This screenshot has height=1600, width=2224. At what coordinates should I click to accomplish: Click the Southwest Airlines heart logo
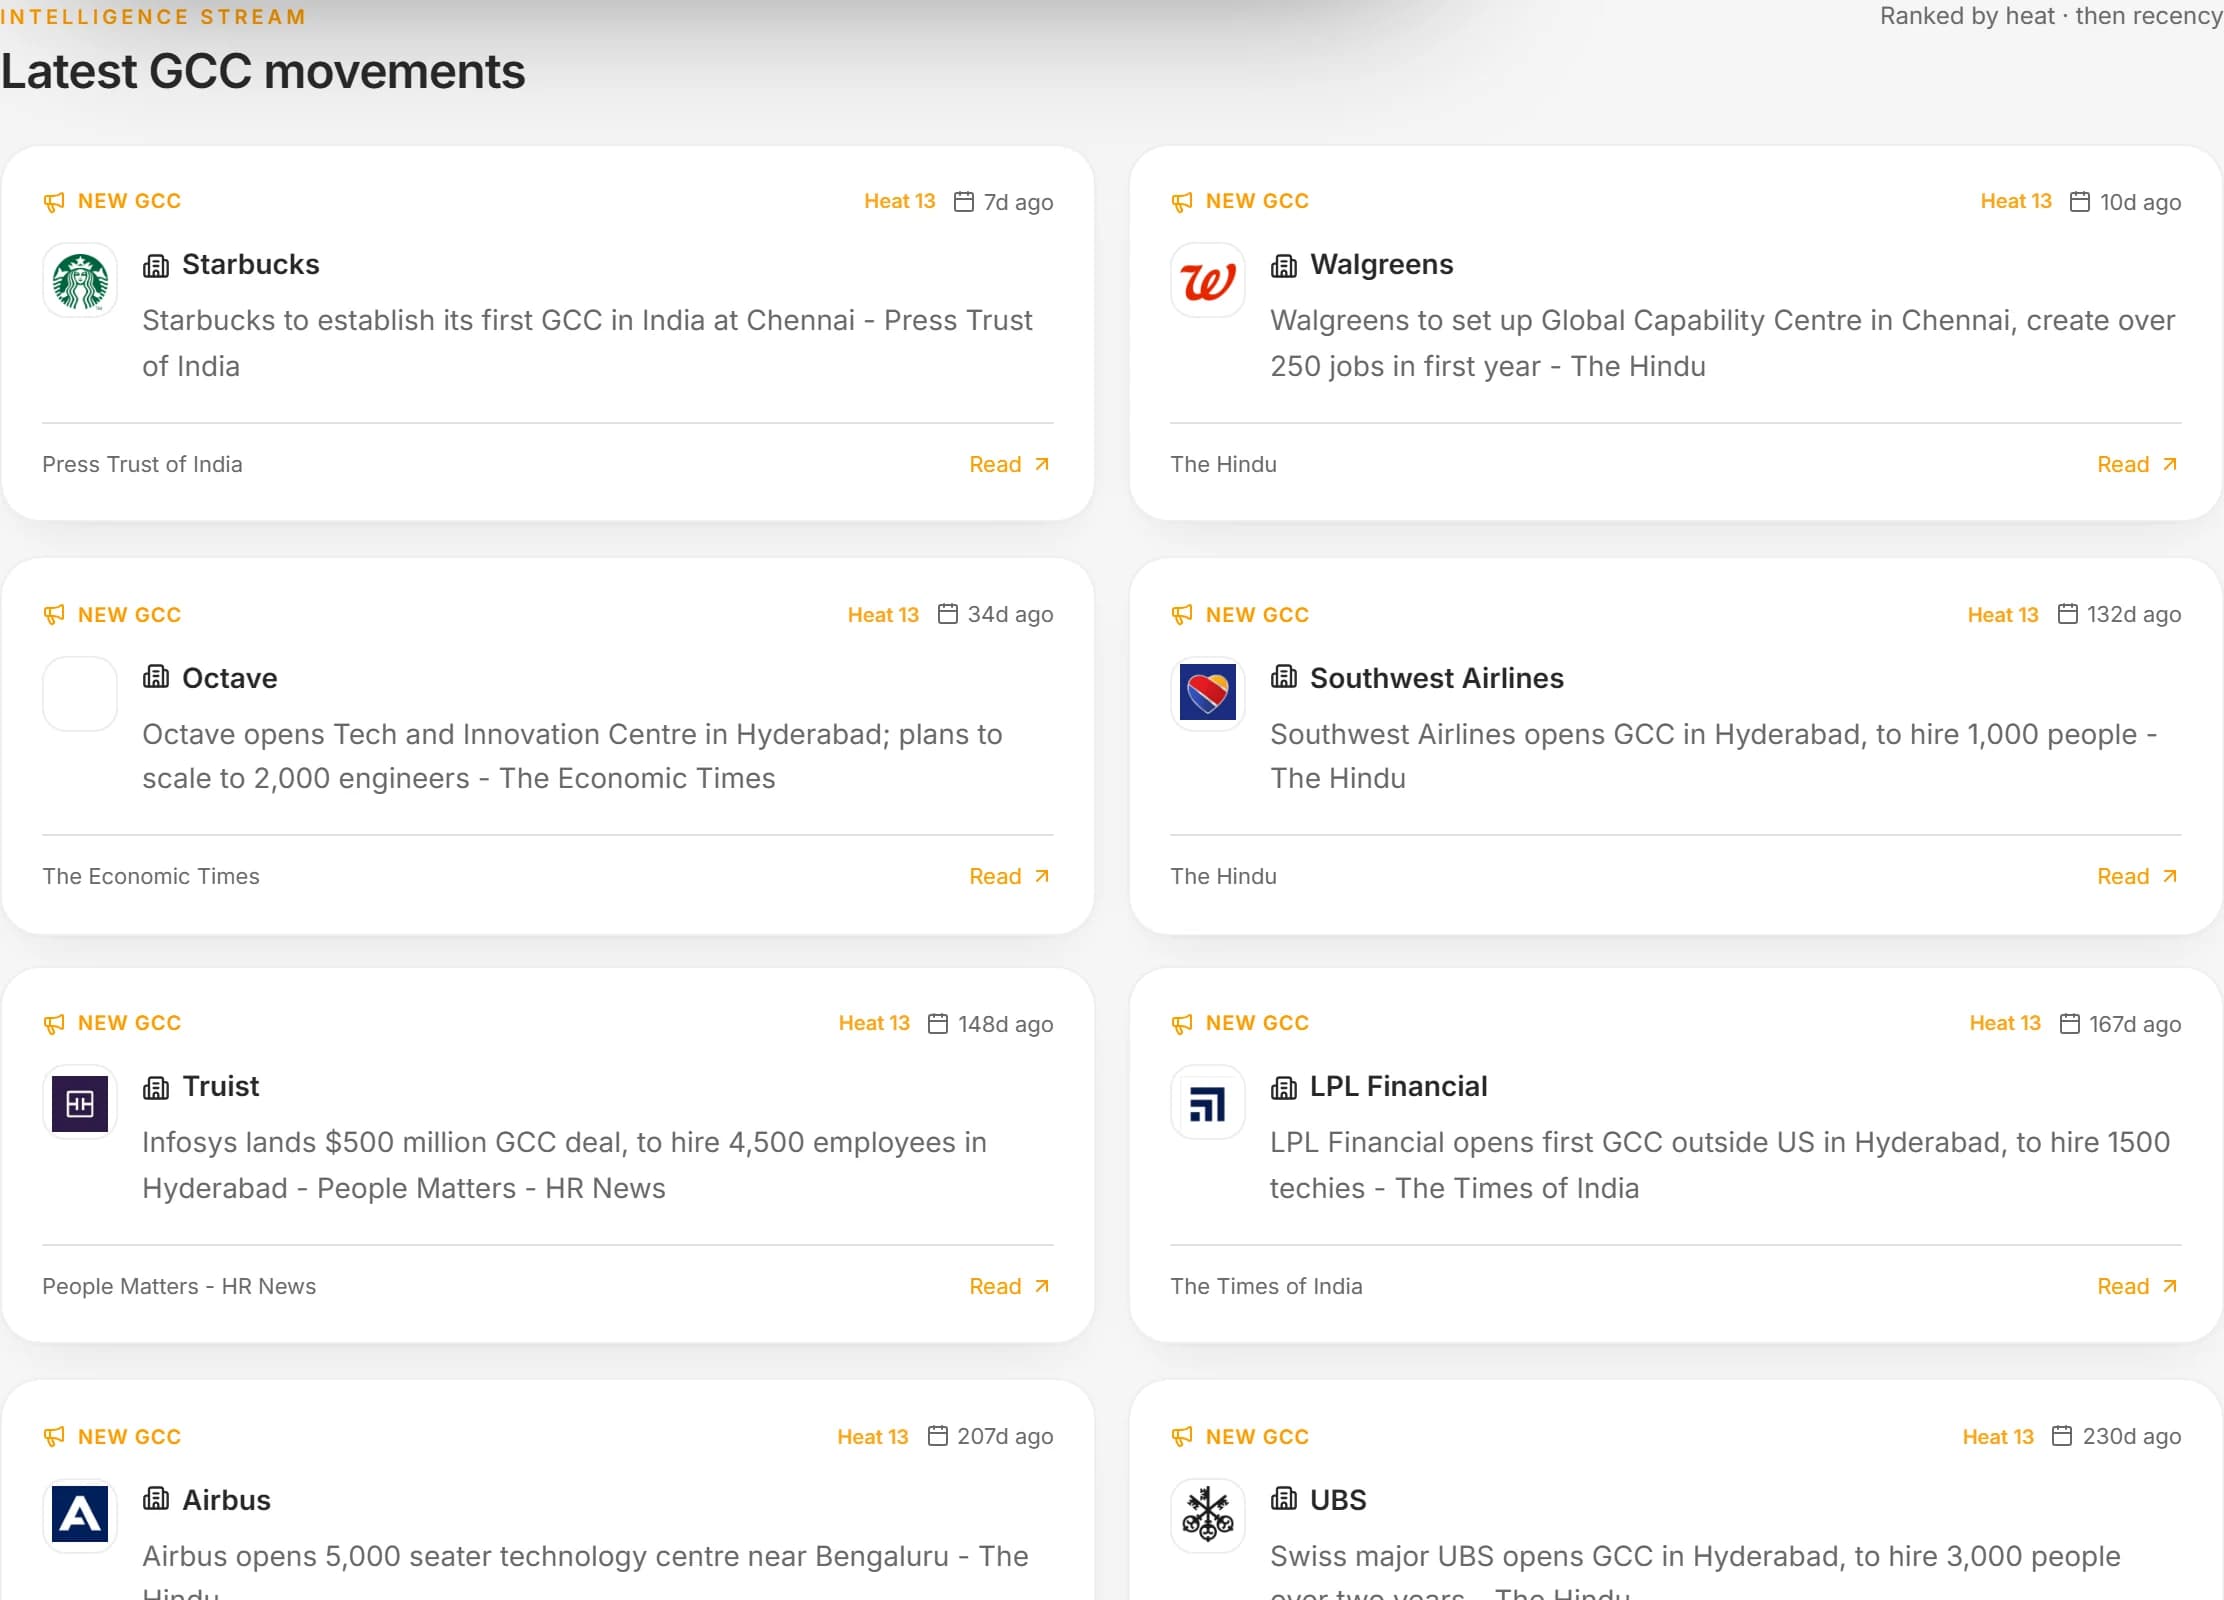(1208, 693)
